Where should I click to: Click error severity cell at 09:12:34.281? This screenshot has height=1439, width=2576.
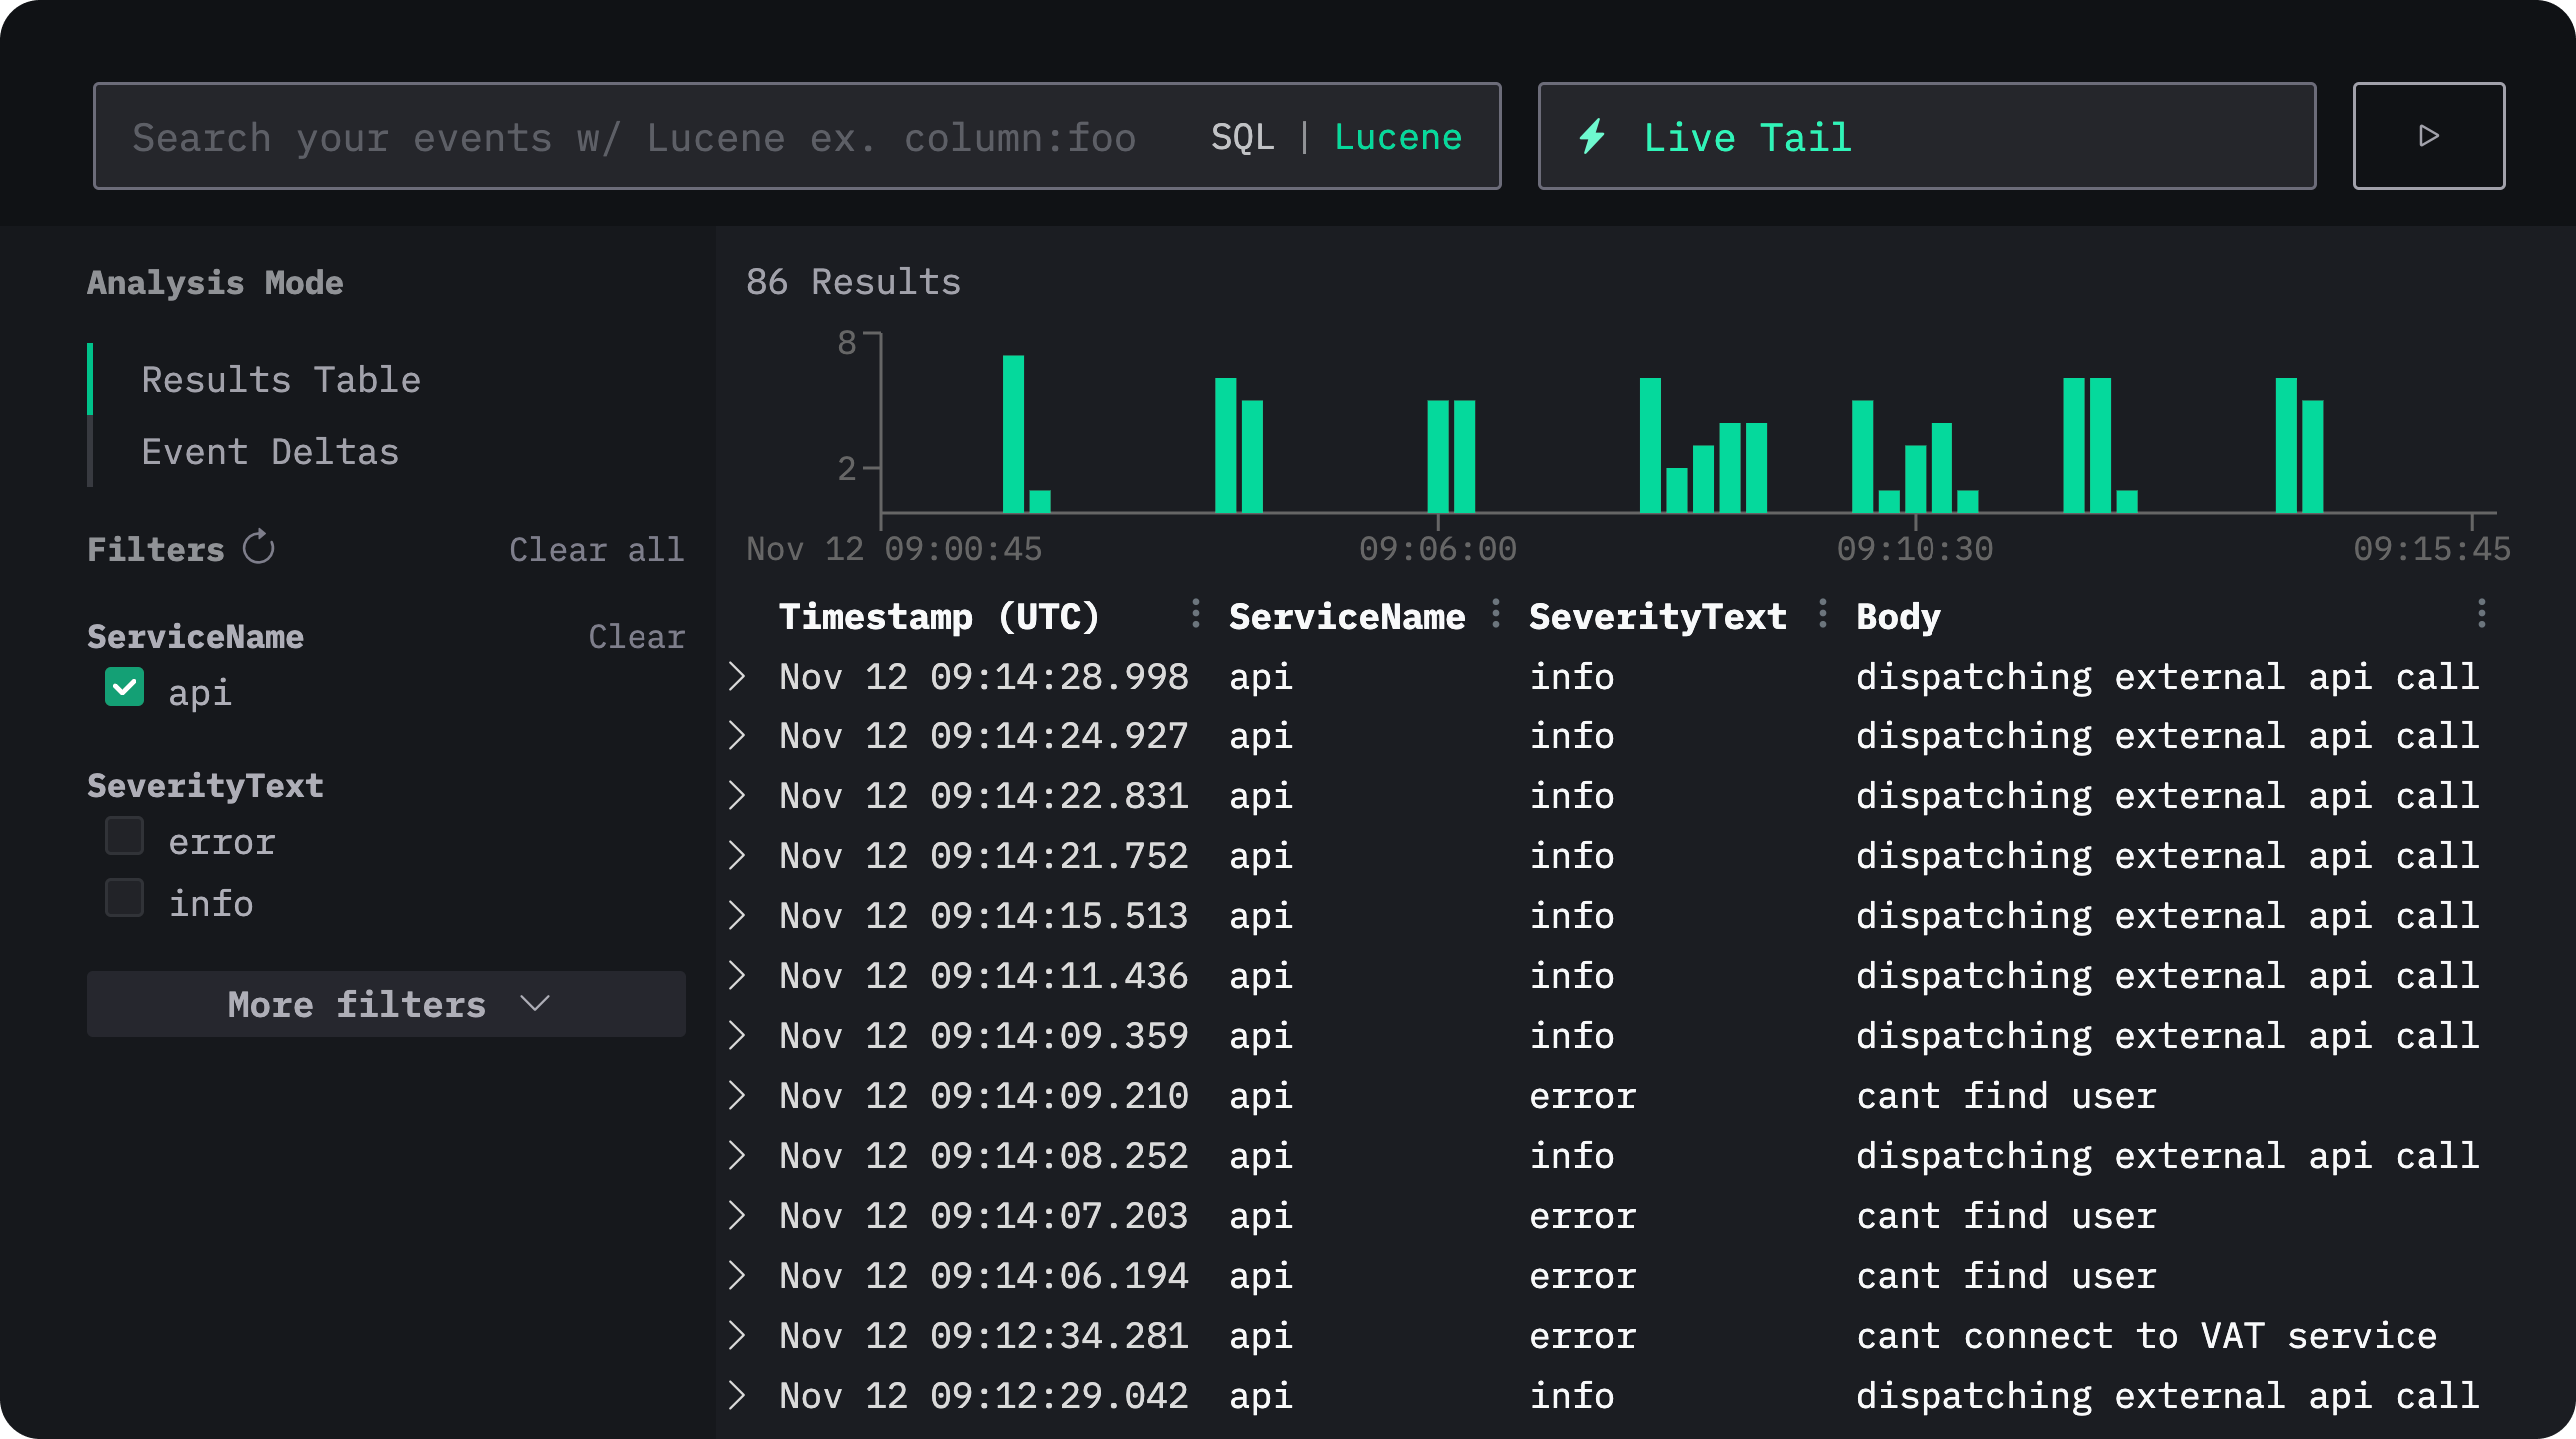tap(1582, 1336)
